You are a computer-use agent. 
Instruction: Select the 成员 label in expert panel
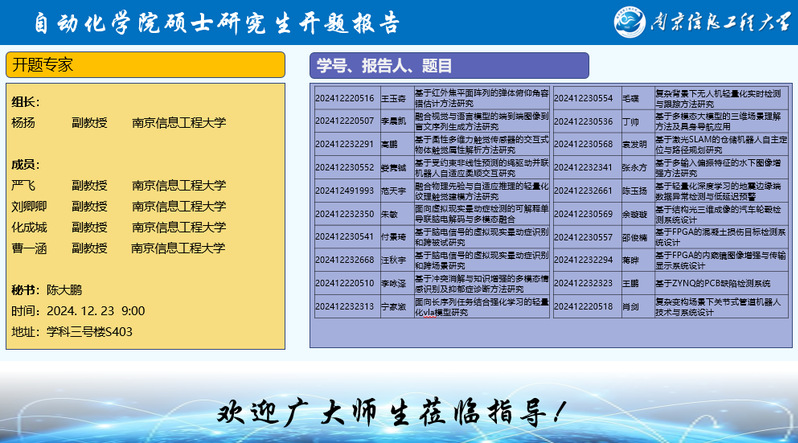(25, 164)
